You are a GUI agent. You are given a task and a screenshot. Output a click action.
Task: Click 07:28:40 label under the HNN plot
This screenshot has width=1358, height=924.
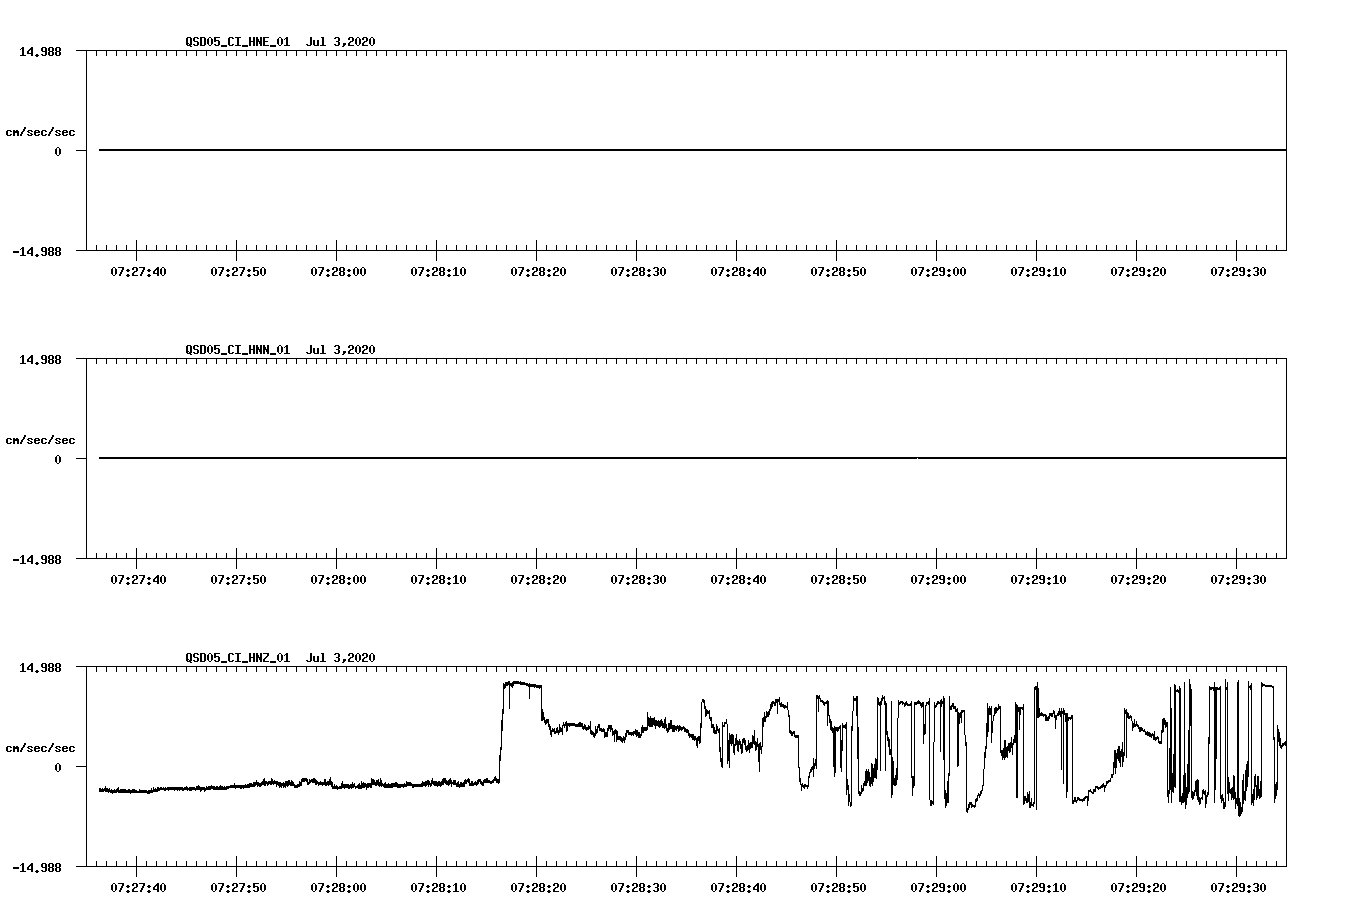(738, 579)
